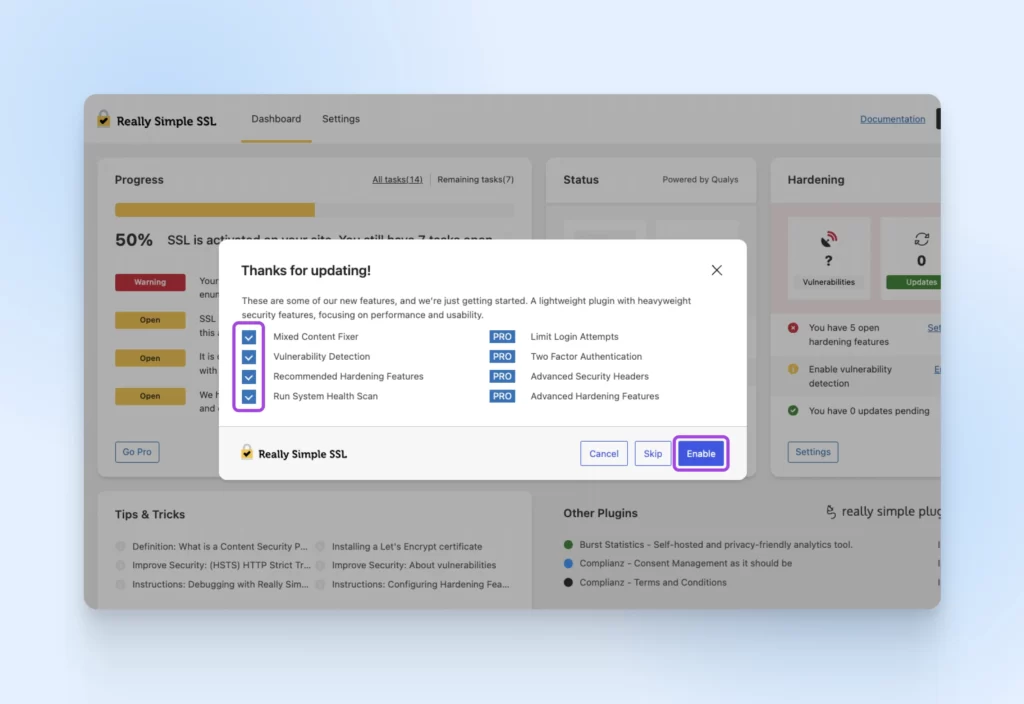Click Advanced Security Headers feature text
This screenshot has height=704, width=1024.
click(590, 377)
